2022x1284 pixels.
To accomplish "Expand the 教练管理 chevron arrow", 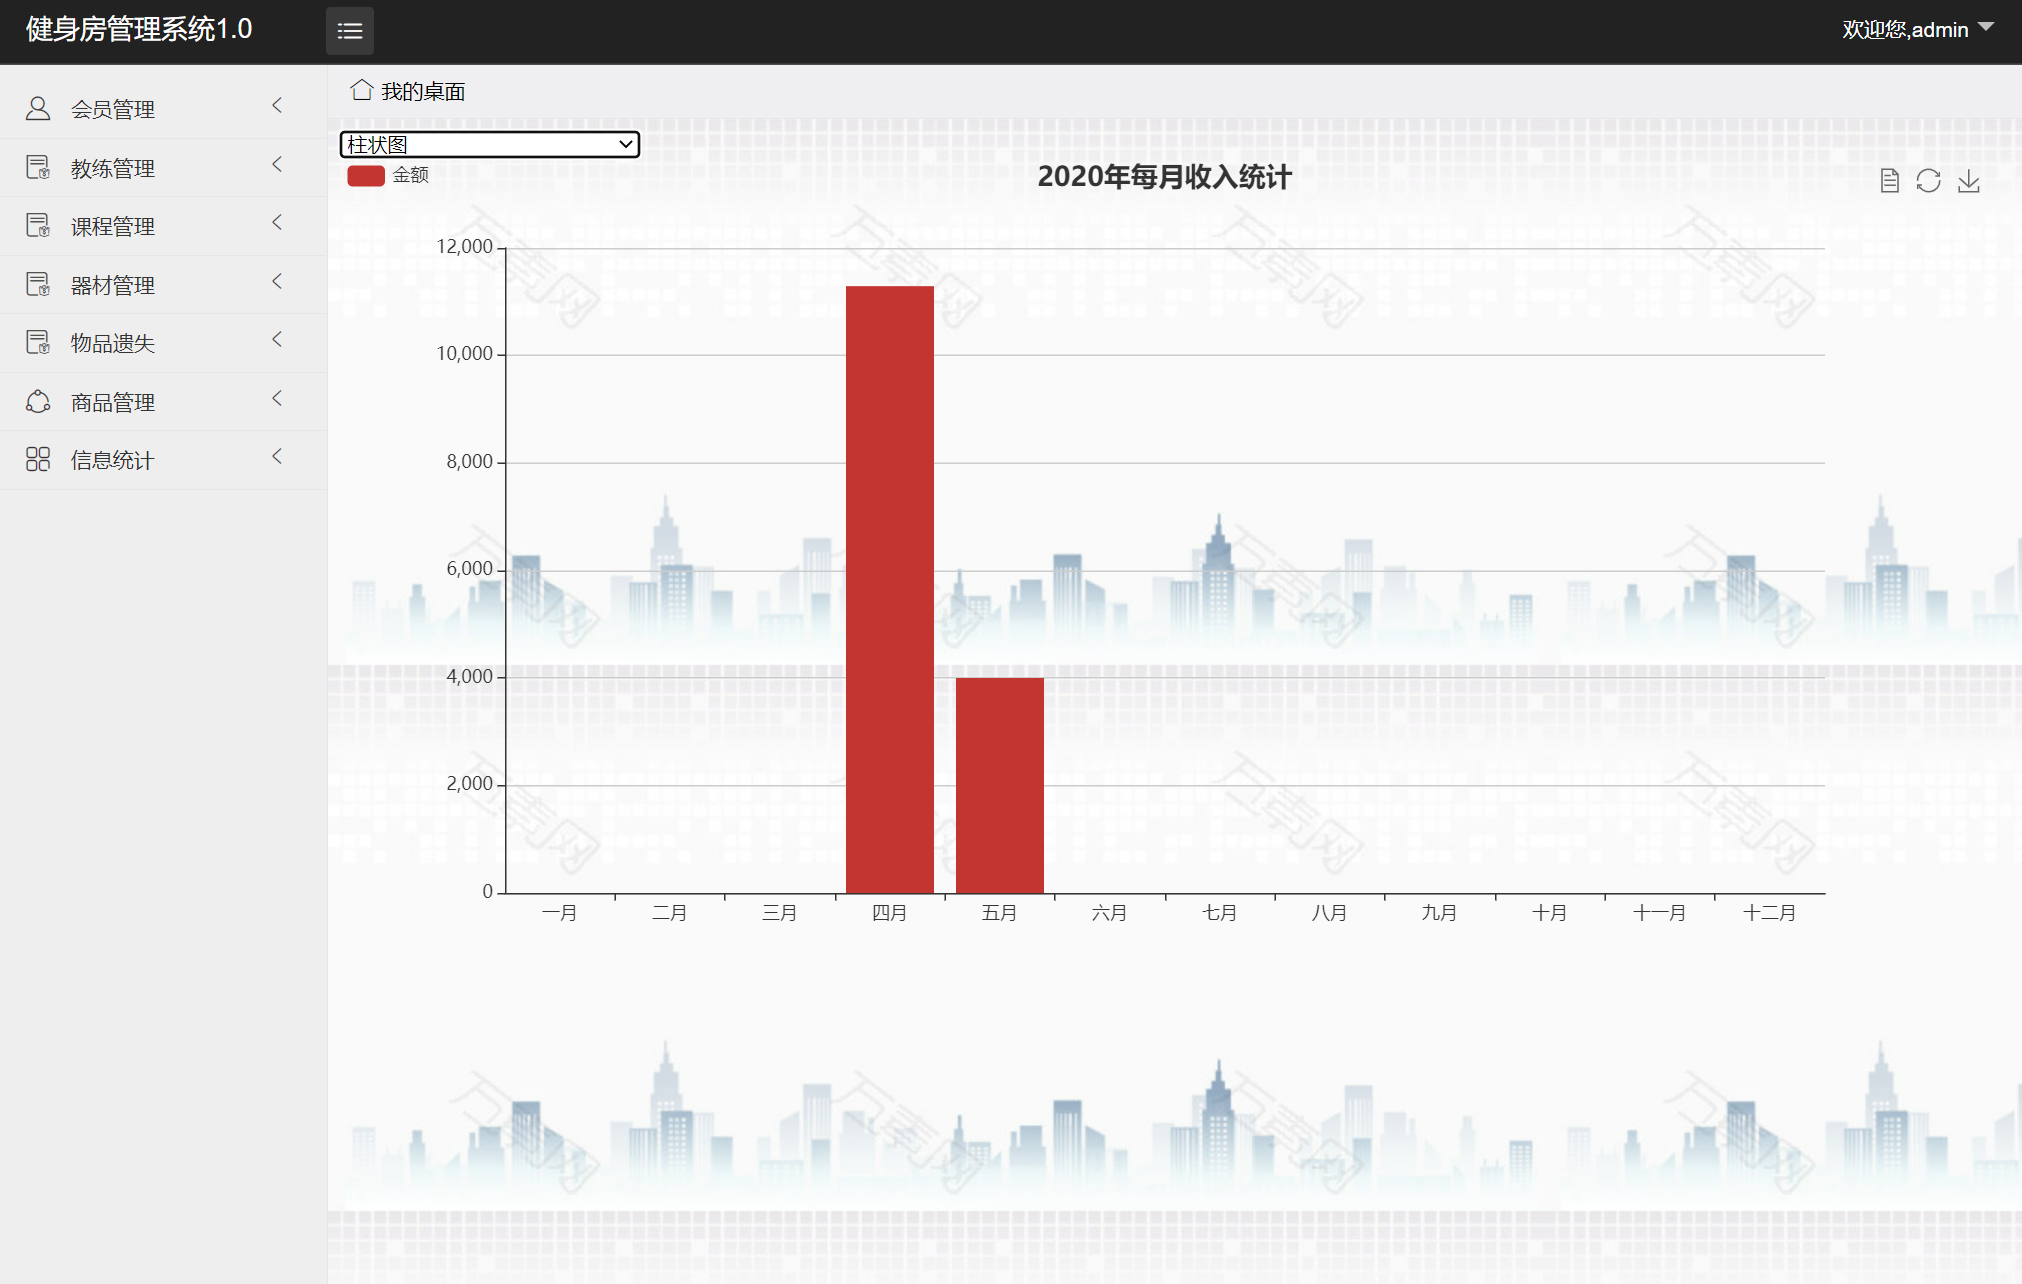I will pyautogui.click(x=277, y=164).
